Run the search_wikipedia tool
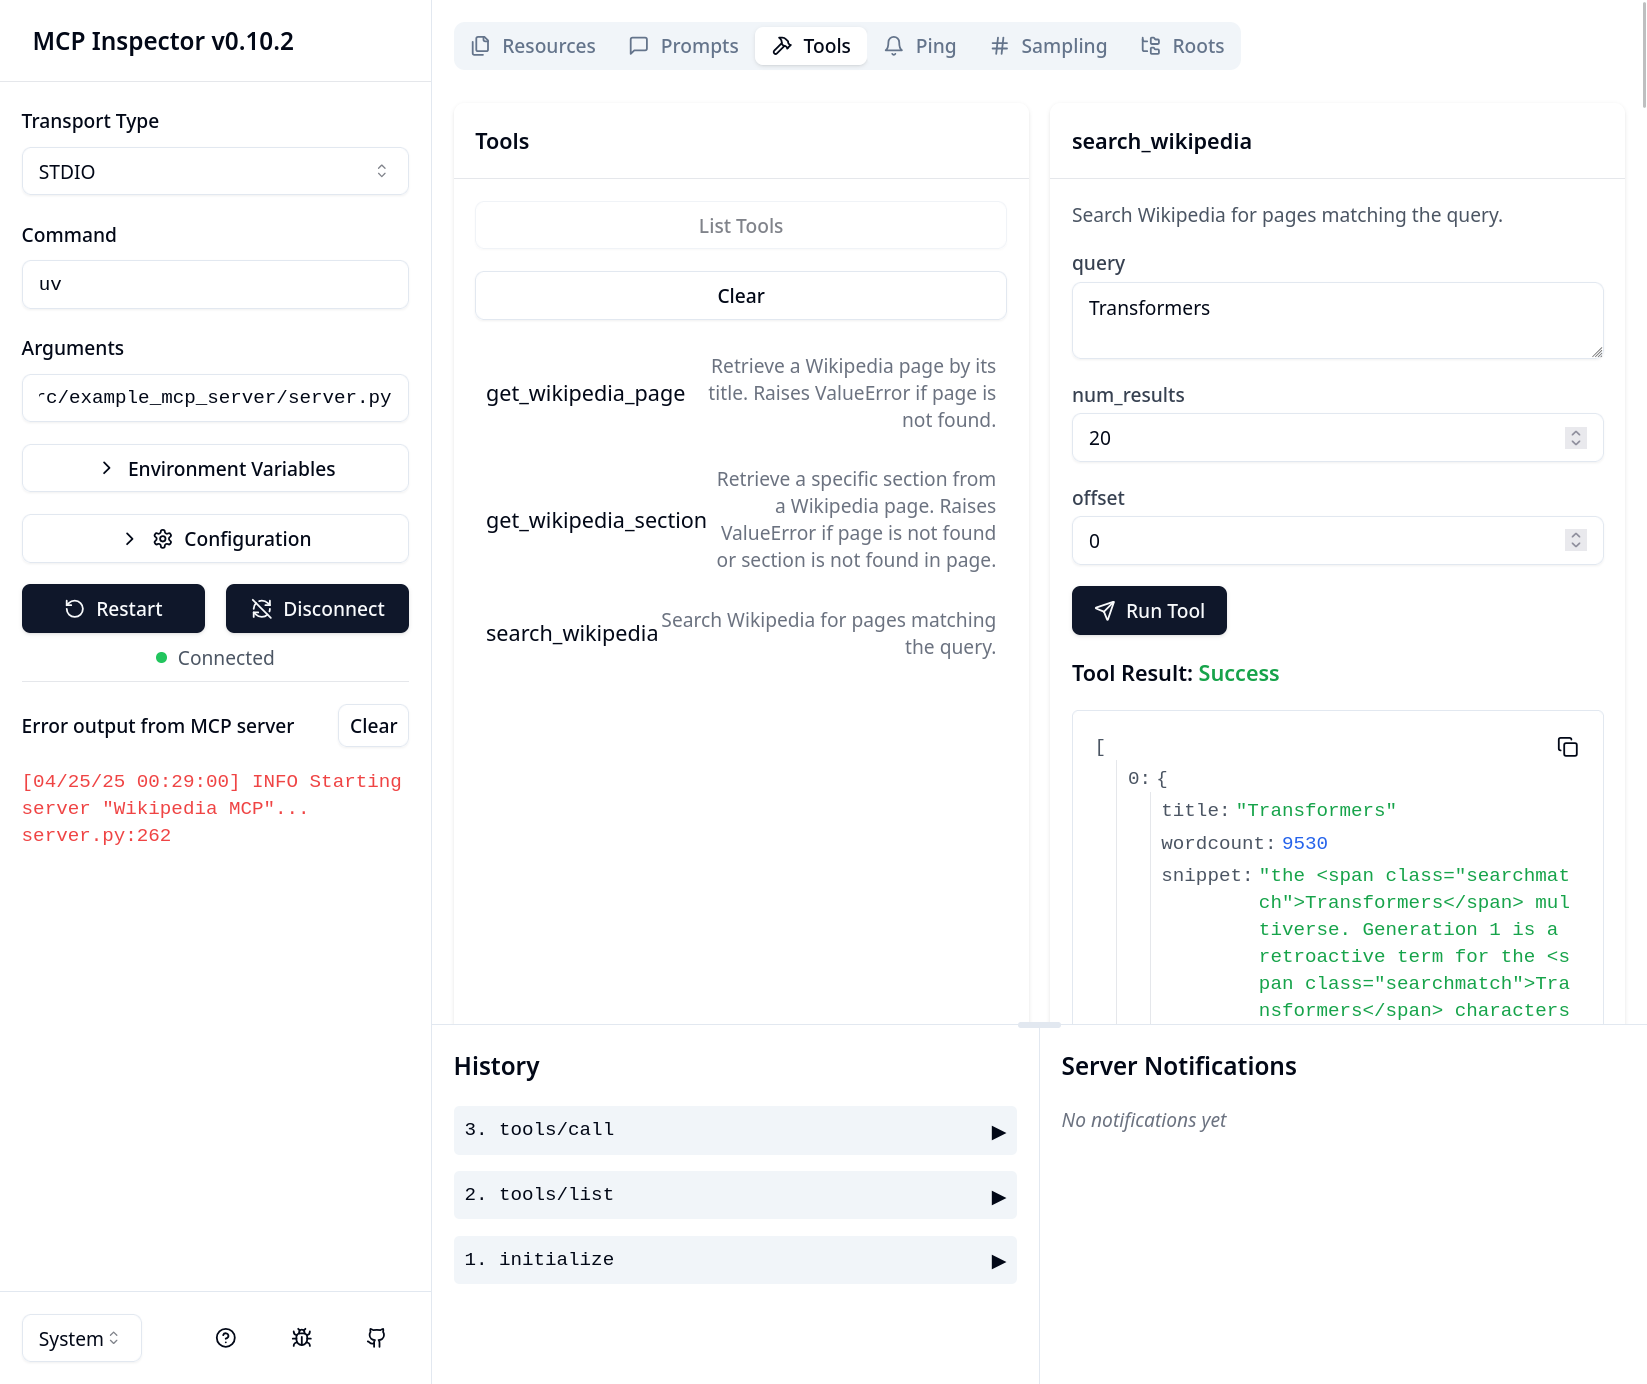Image resolution: width=1647 pixels, height=1384 pixels. coord(1149,611)
